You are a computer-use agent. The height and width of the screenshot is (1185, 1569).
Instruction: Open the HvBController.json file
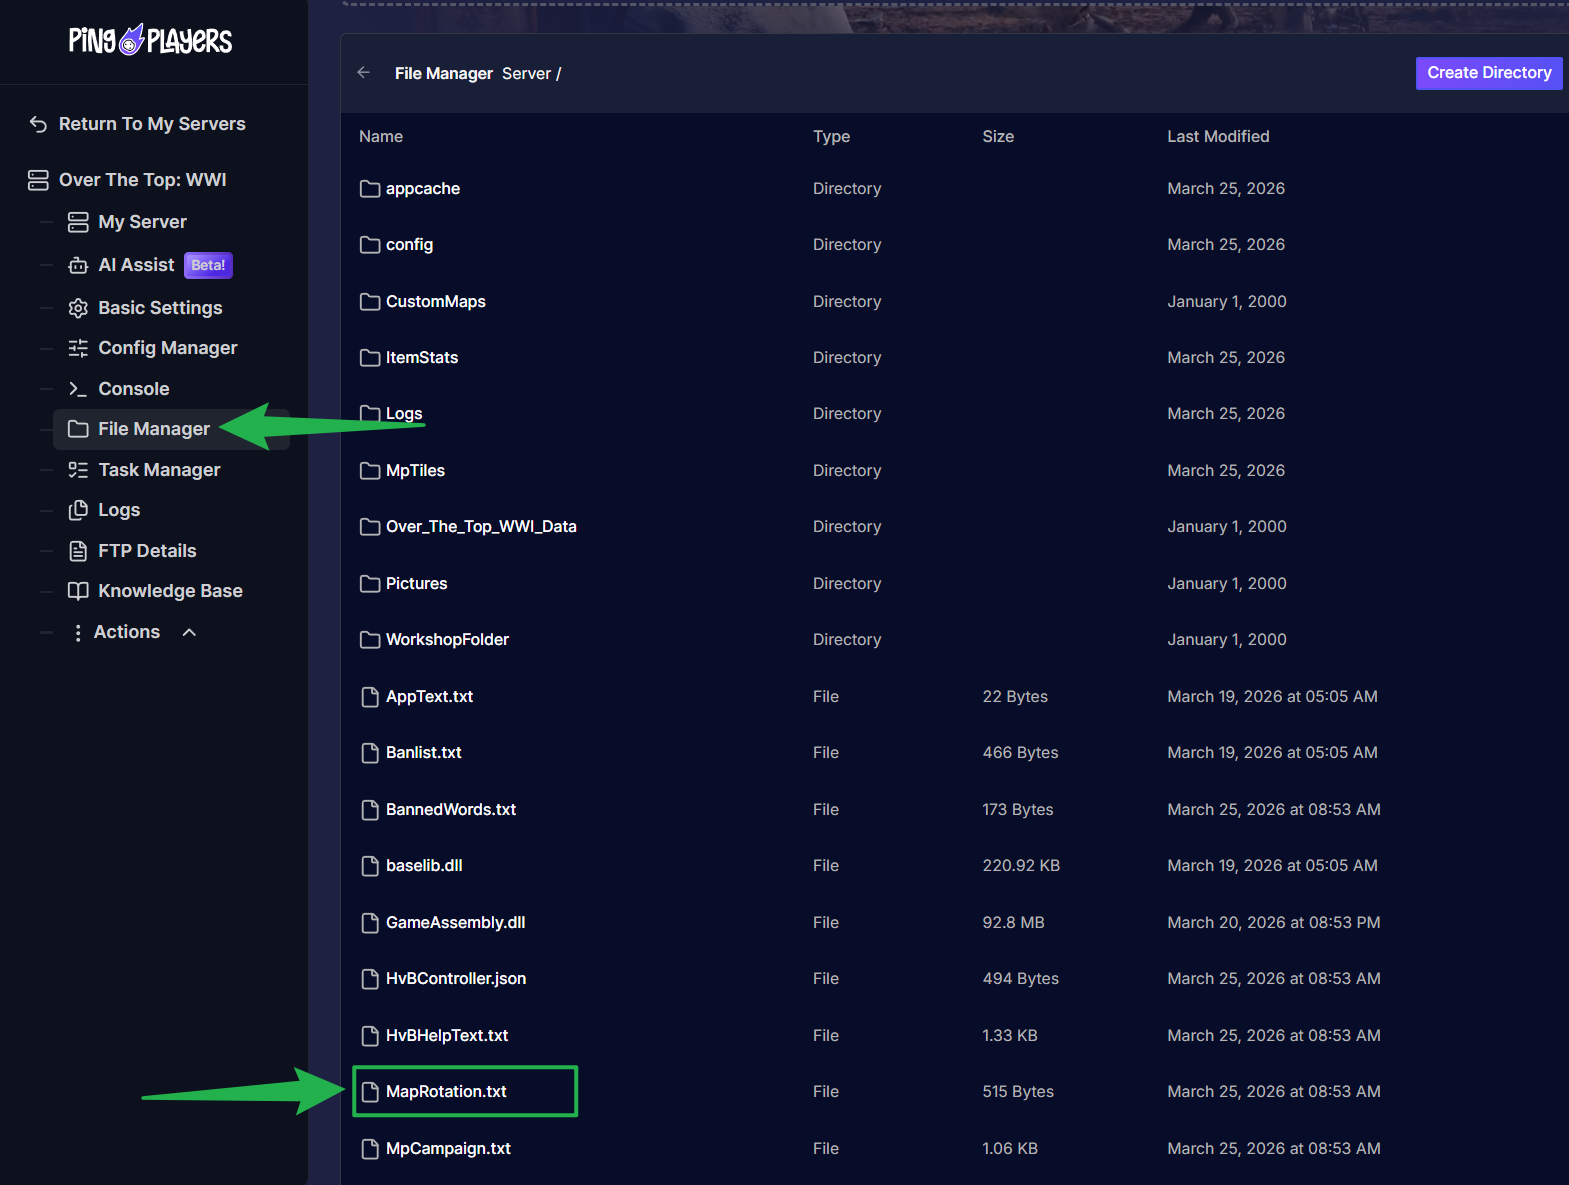[x=455, y=979]
